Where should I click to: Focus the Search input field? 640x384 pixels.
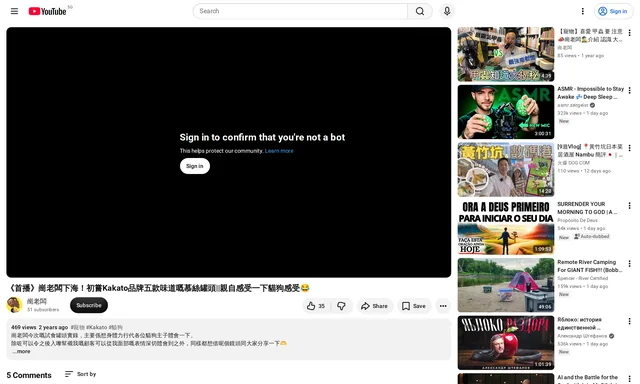(300, 11)
